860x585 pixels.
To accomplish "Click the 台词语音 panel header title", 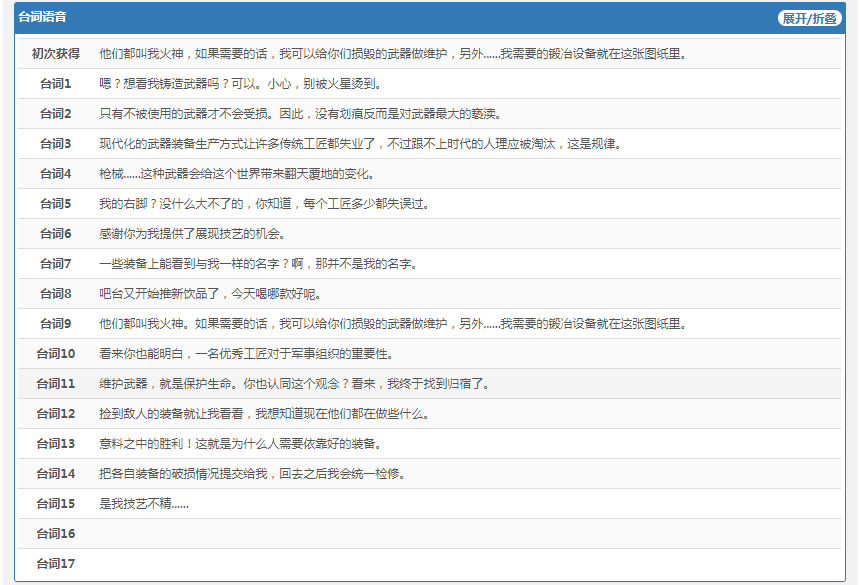I will click(43, 18).
